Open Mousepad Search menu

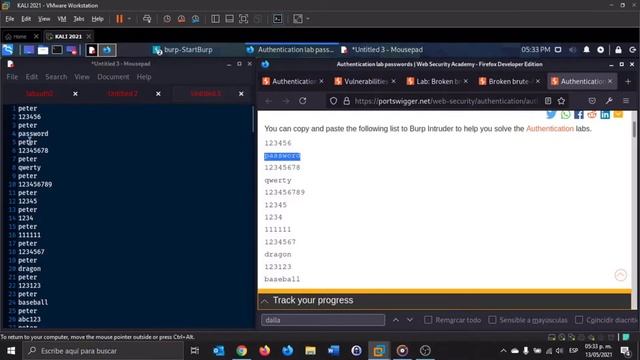coord(56,77)
